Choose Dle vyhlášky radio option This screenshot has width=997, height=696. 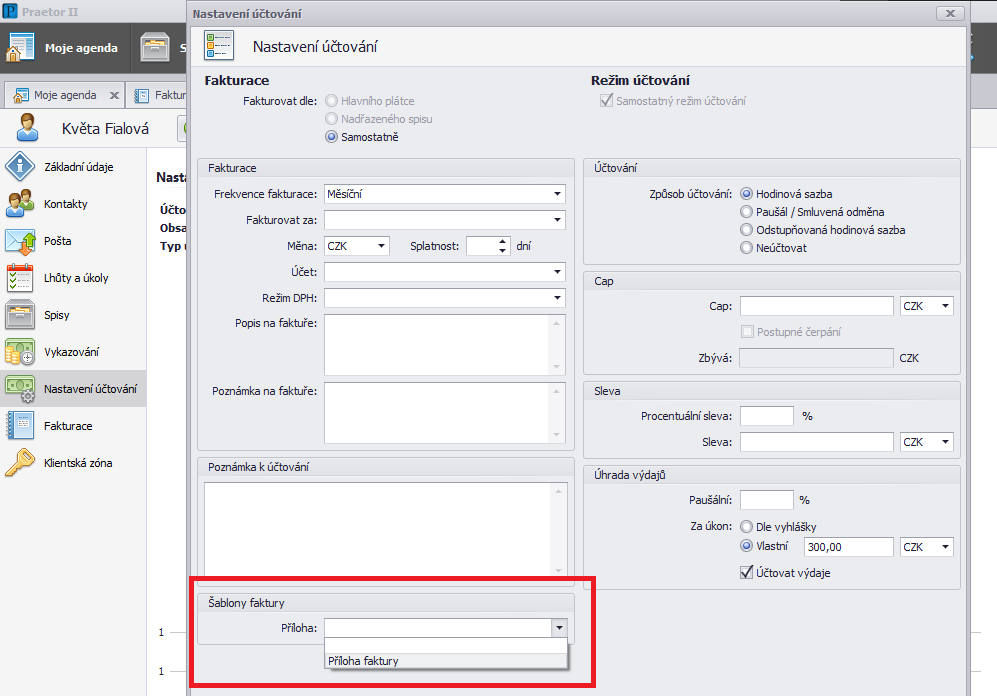pyautogui.click(x=746, y=527)
